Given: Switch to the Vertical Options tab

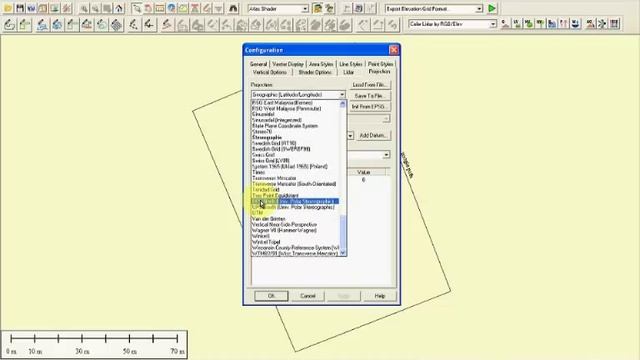Looking at the screenshot, I should [x=269, y=72].
